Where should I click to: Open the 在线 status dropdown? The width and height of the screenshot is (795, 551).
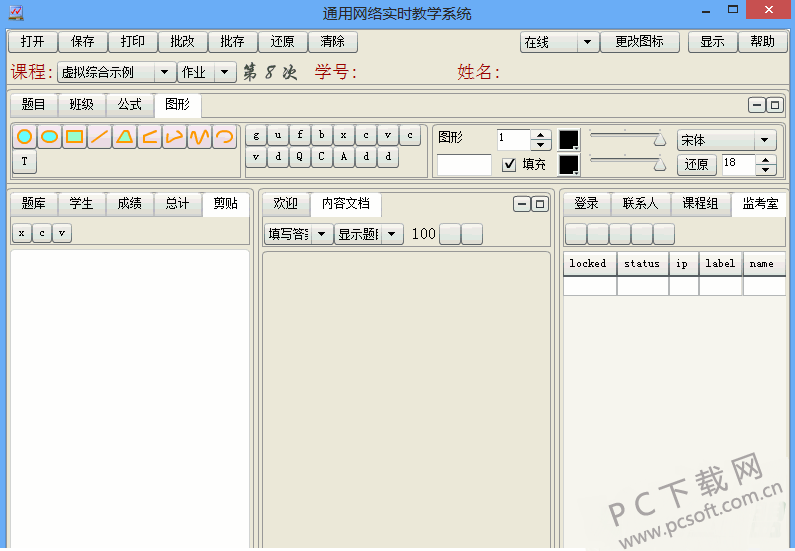[588, 42]
